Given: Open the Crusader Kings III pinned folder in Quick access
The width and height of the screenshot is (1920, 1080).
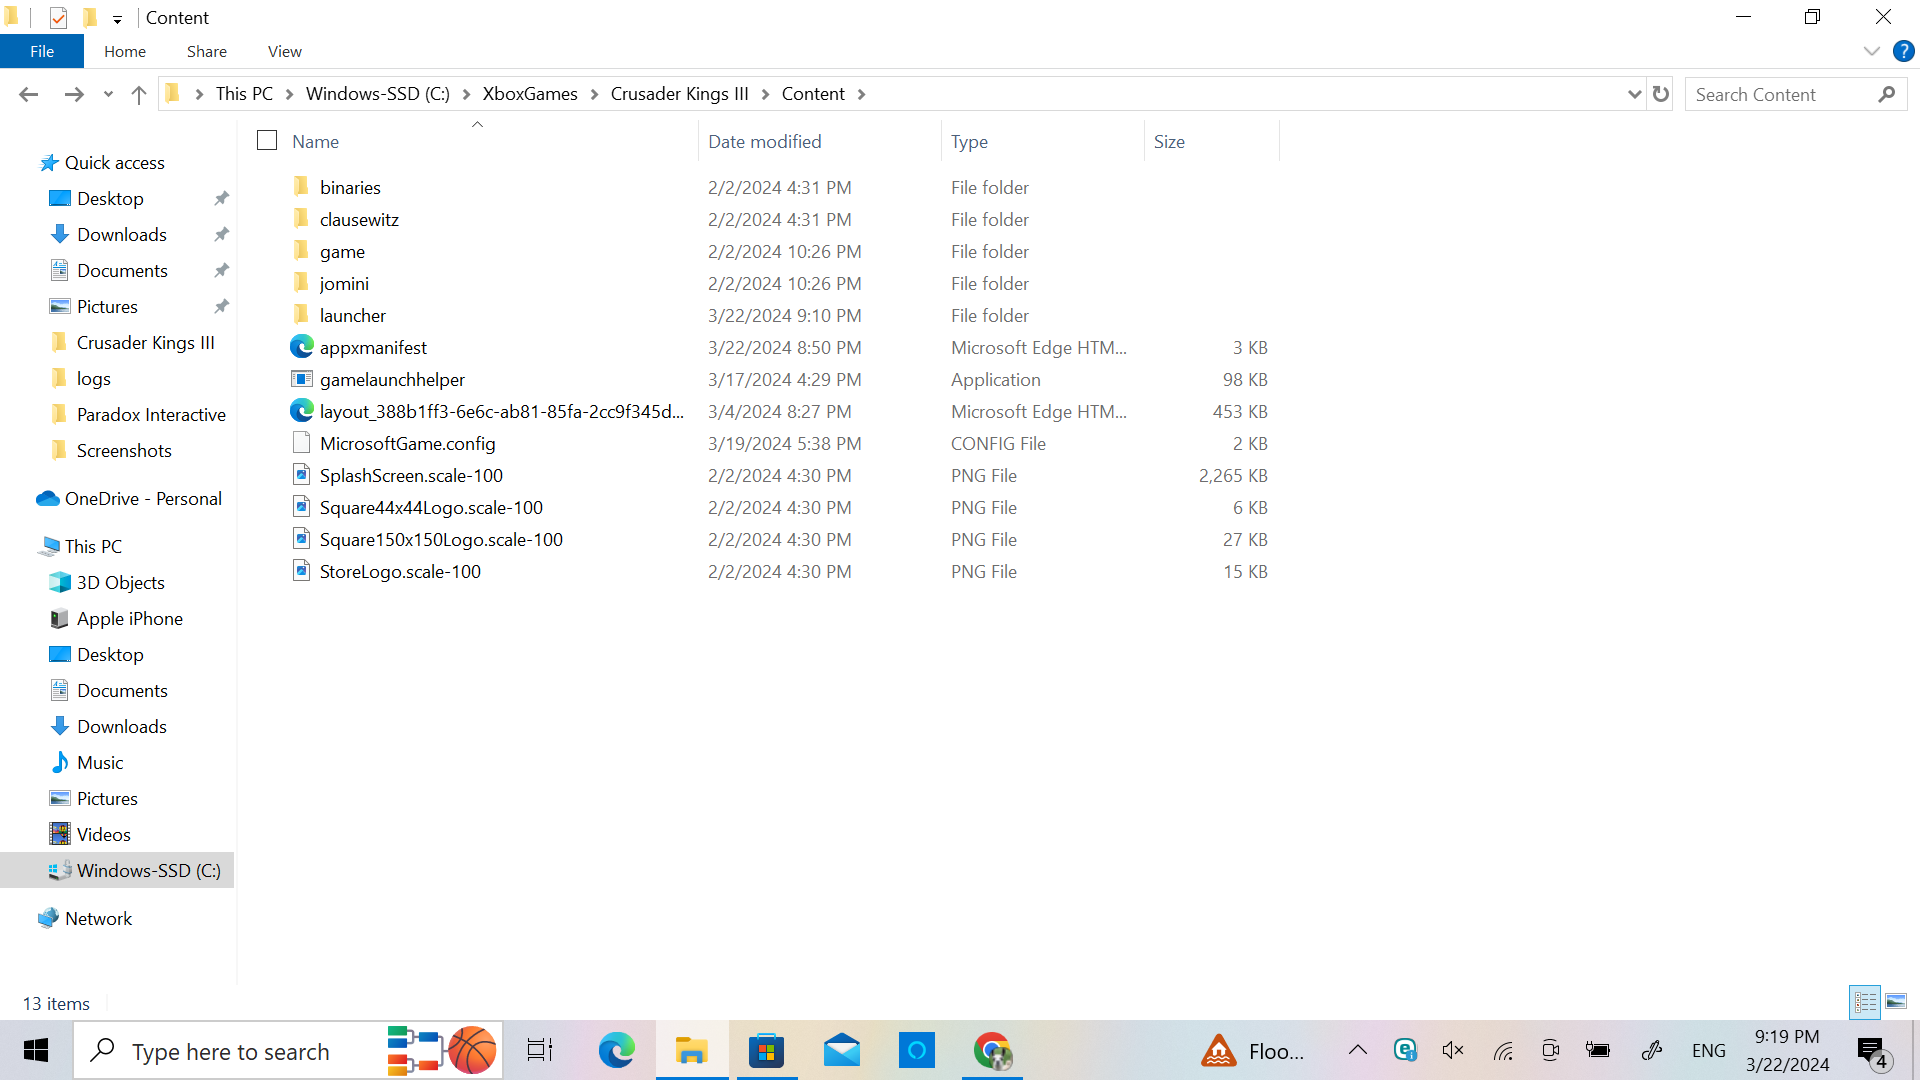Looking at the screenshot, I should pos(146,342).
